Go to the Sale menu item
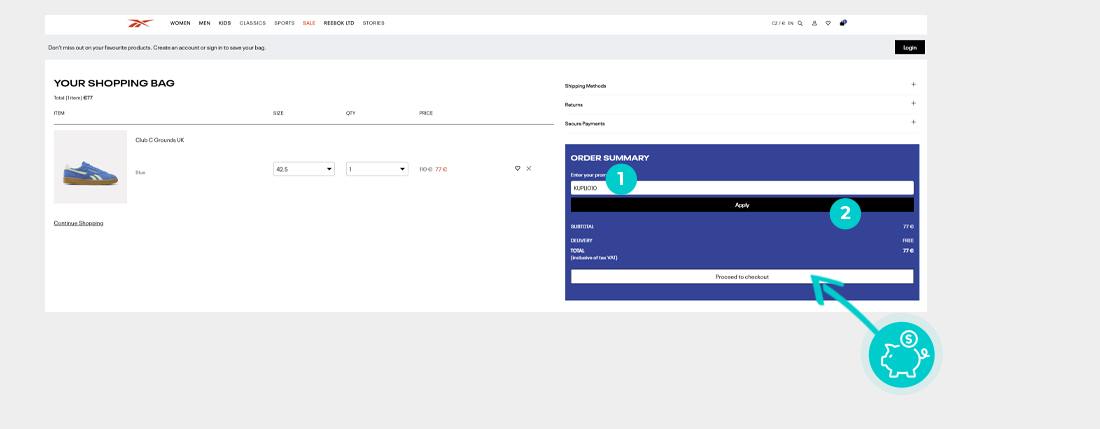This screenshot has width=1100, height=429. click(x=309, y=23)
